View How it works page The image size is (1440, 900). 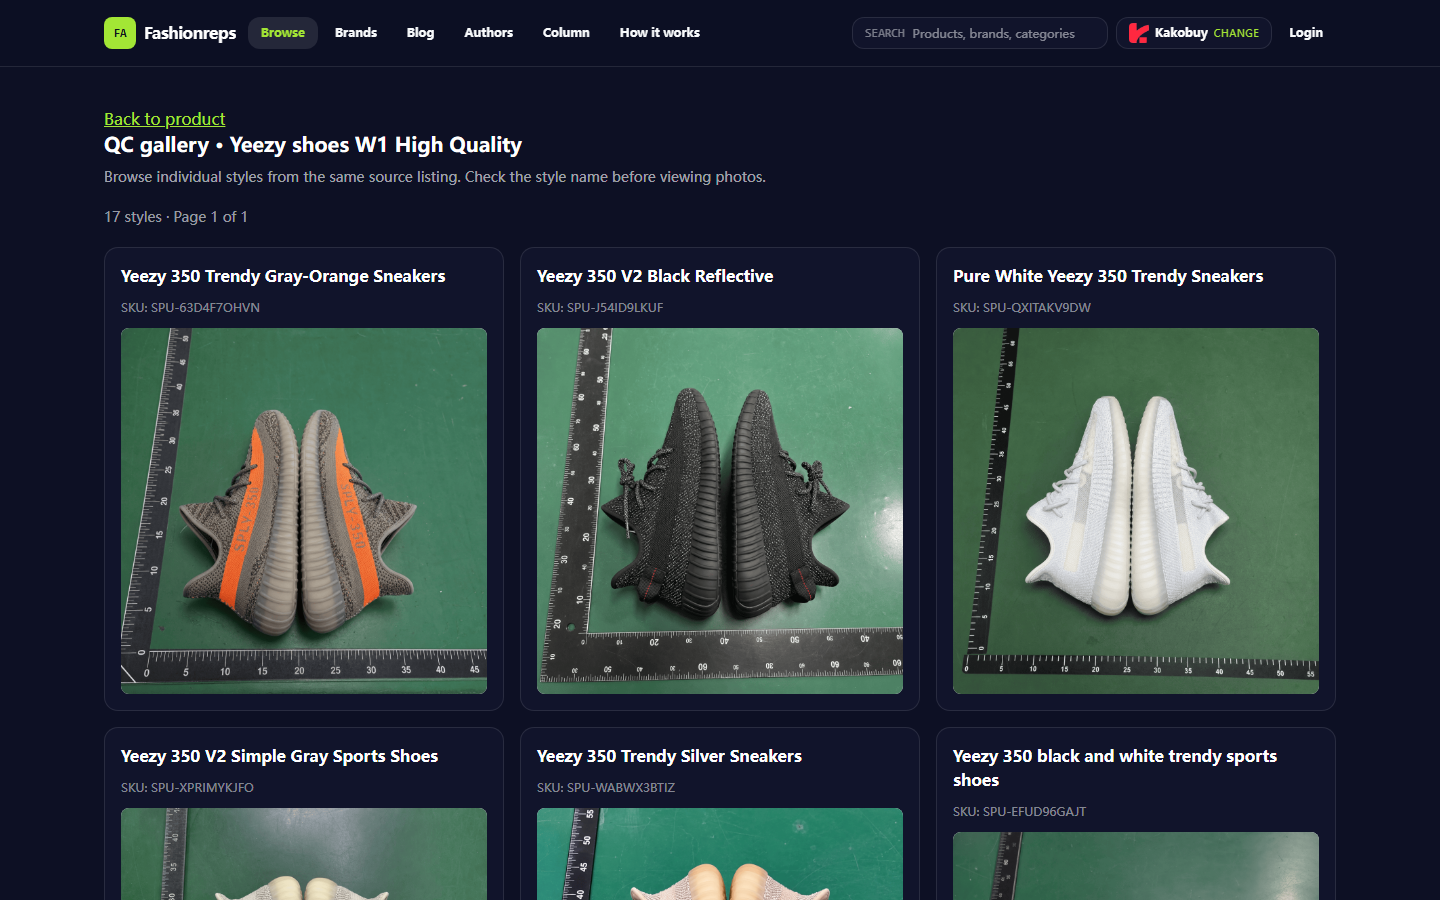(x=660, y=33)
